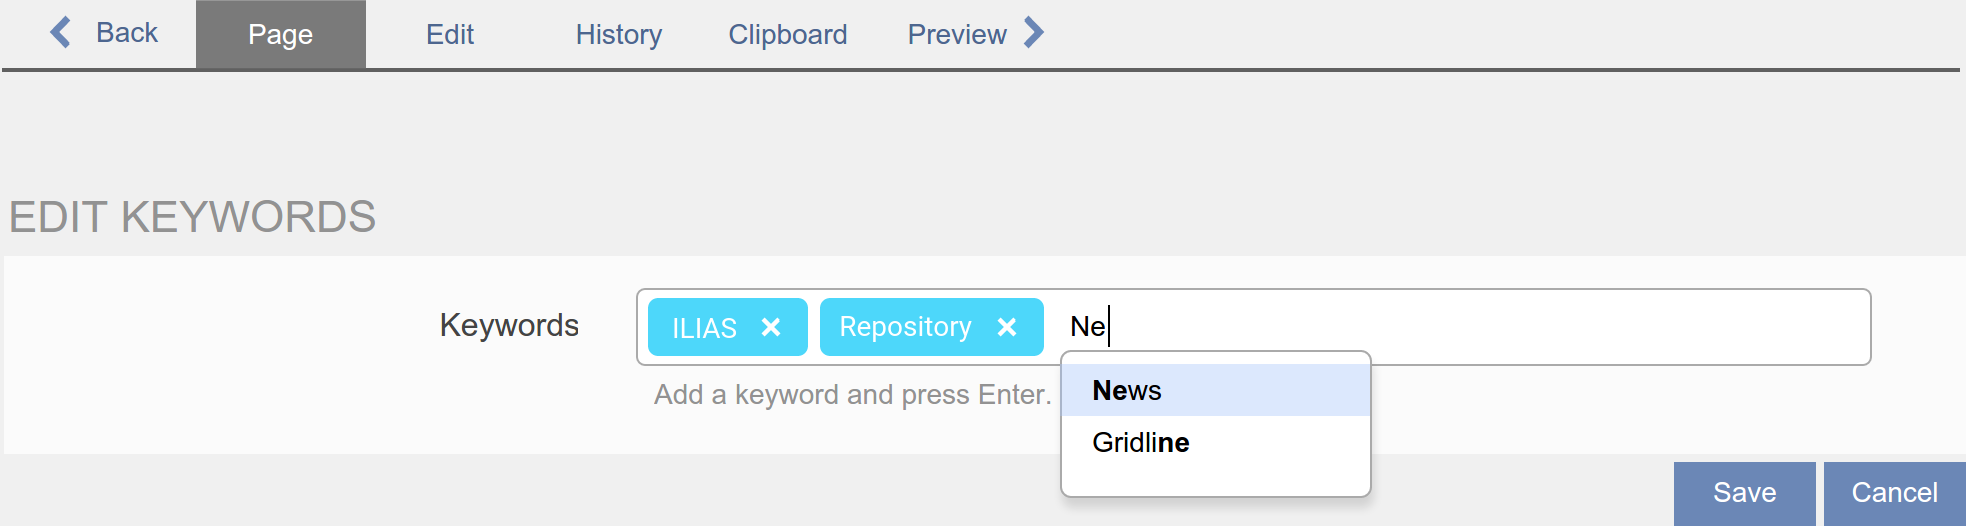
Task: Open the Clipboard tab
Action: click(x=788, y=35)
